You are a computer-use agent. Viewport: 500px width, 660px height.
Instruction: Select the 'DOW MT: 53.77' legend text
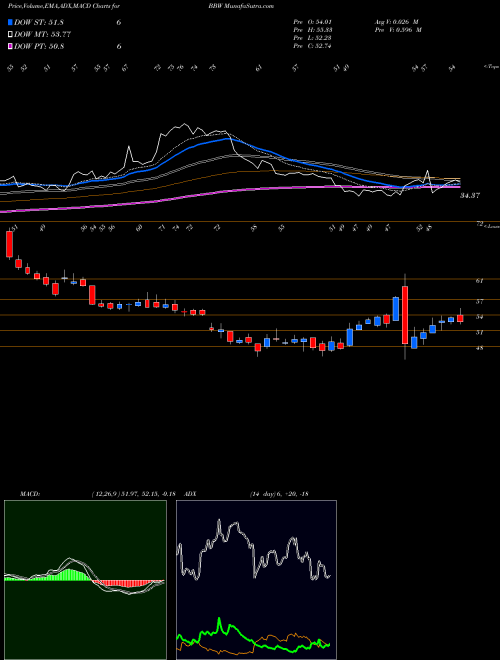pyautogui.click(x=42, y=35)
